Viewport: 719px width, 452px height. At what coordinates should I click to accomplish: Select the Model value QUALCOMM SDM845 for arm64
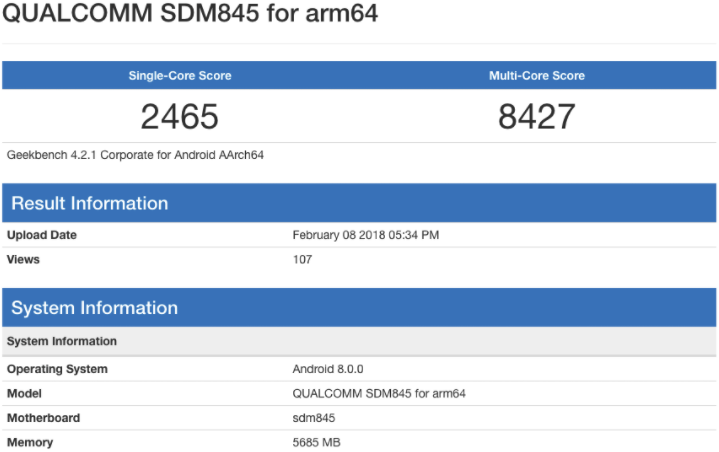pyautogui.click(x=379, y=393)
